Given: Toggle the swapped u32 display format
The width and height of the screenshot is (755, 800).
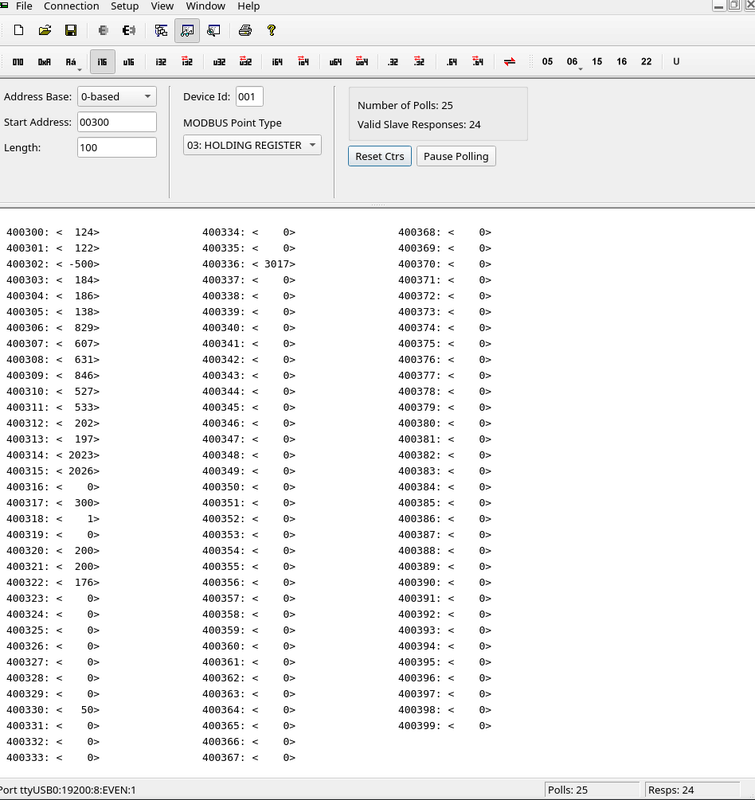Looking at the screenshot, I should pyautogui.click(x=245, y=62).
